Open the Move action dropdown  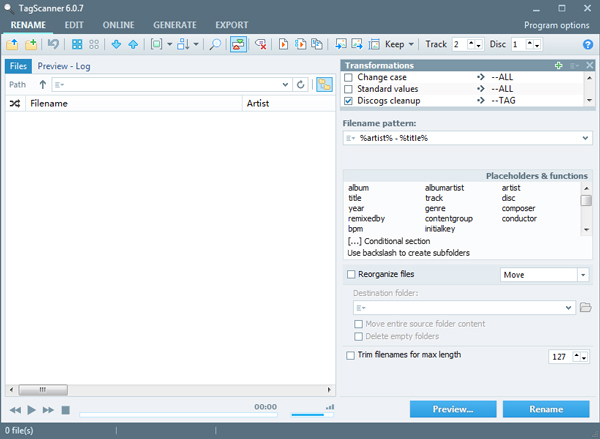[x=583, y=275]
